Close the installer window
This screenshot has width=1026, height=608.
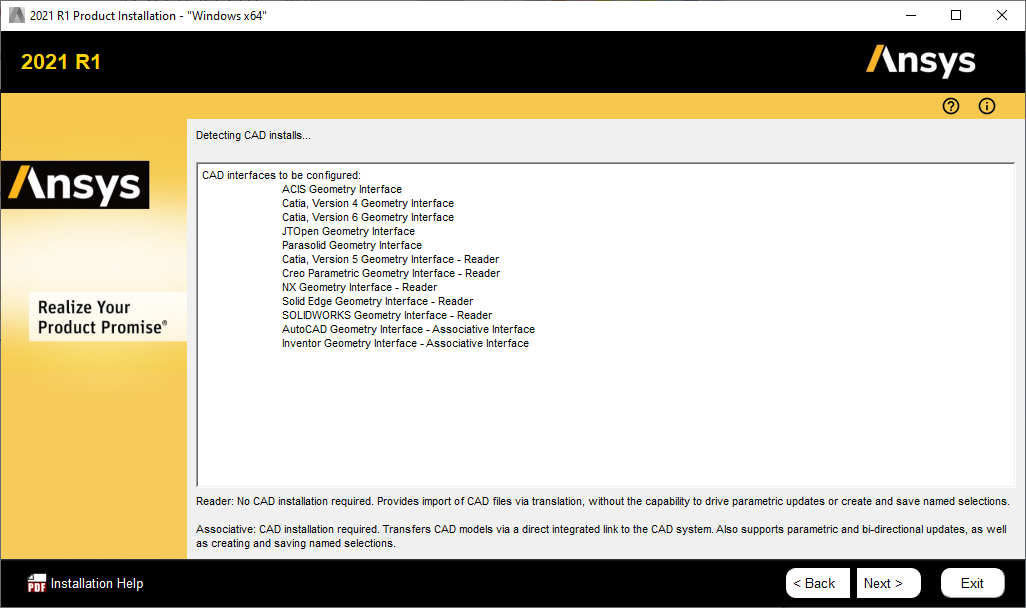click(x=1002, y=16)
